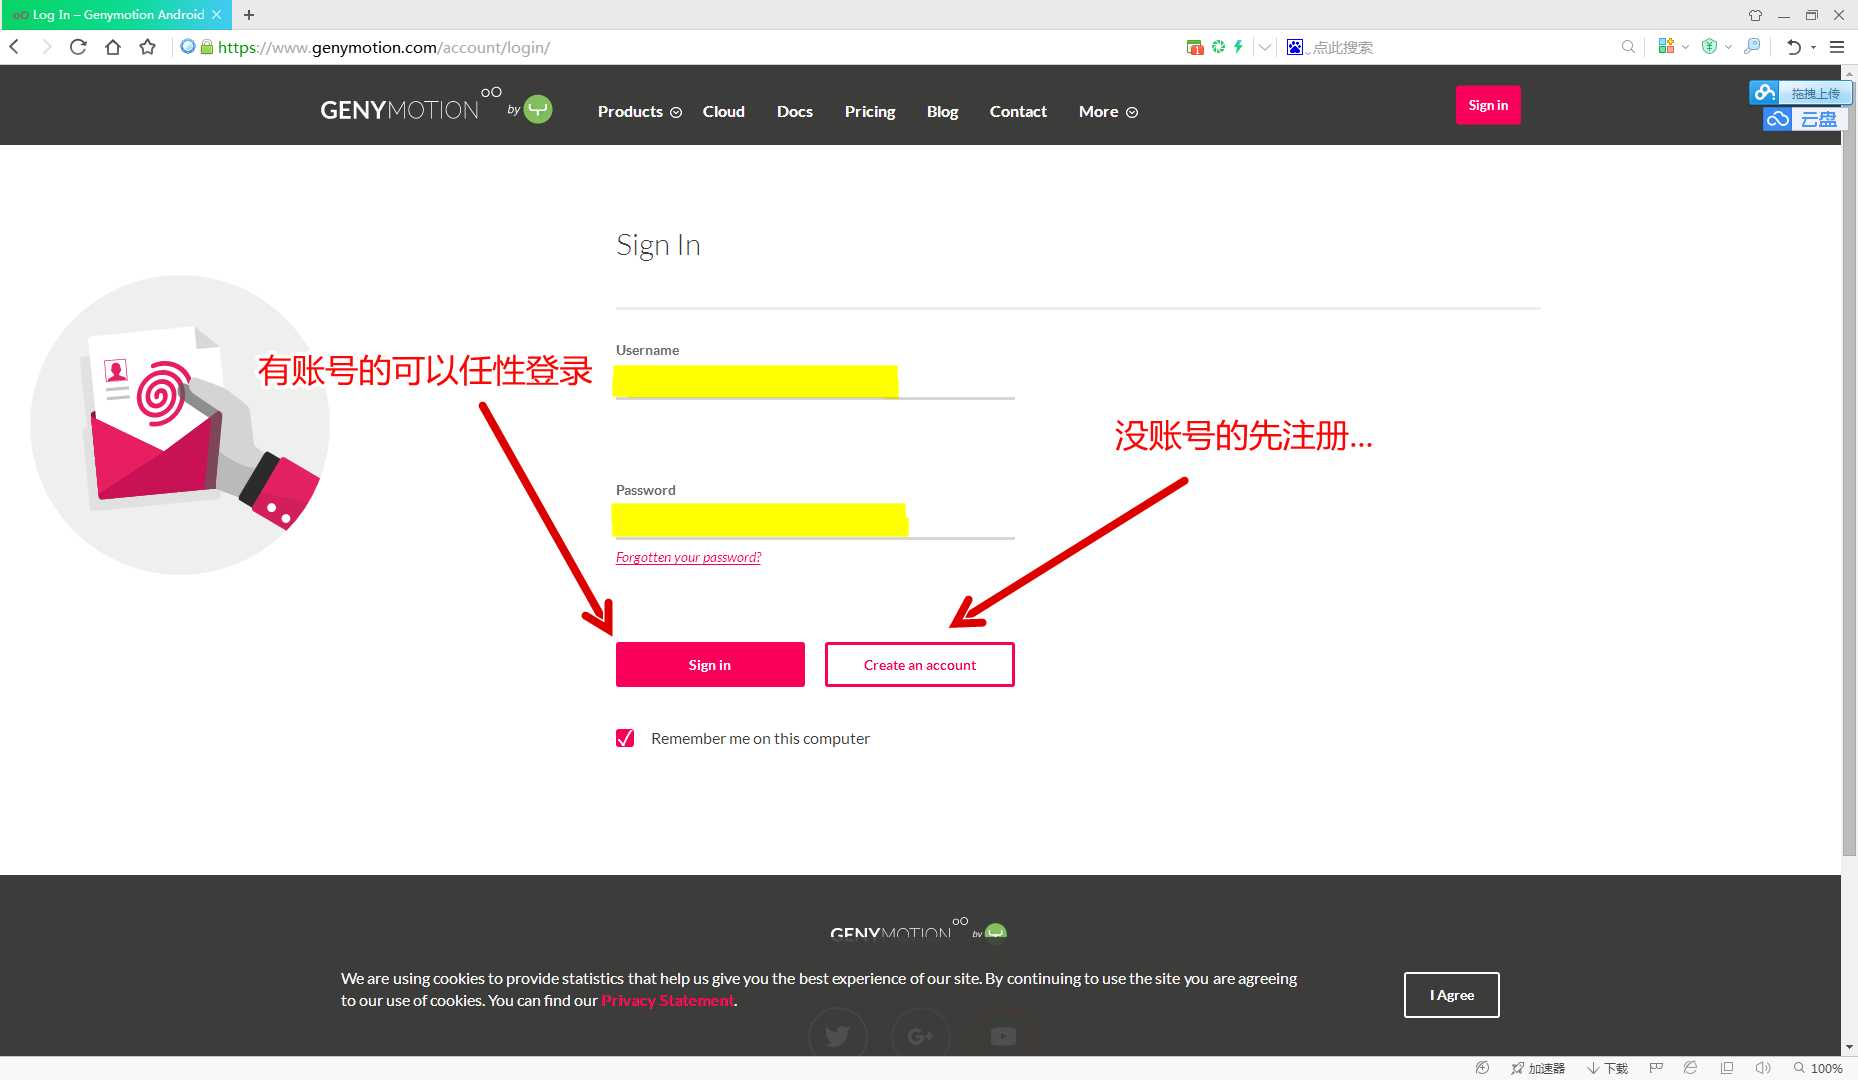The width and height of the screenshot is (1858, 1080).
Task: Accept cookies with I Agree button
Action: (1452, 995)
